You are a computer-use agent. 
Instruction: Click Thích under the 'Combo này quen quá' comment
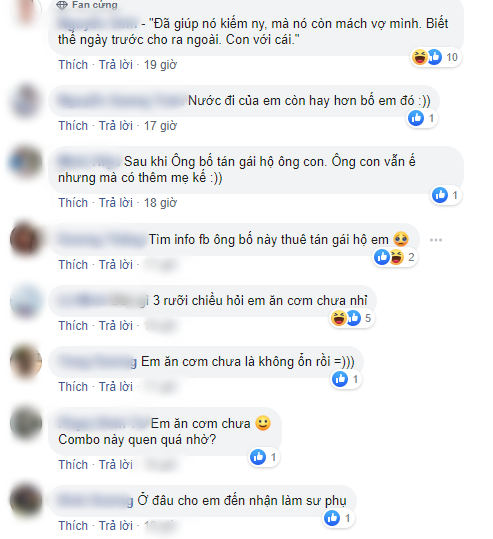click(x=73, y=465)
